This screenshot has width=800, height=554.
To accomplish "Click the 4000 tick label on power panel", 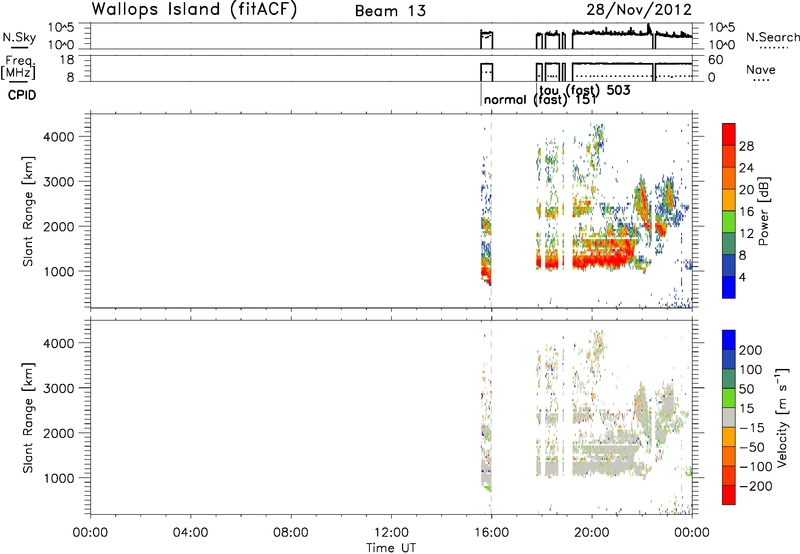I will coord(58,137).
